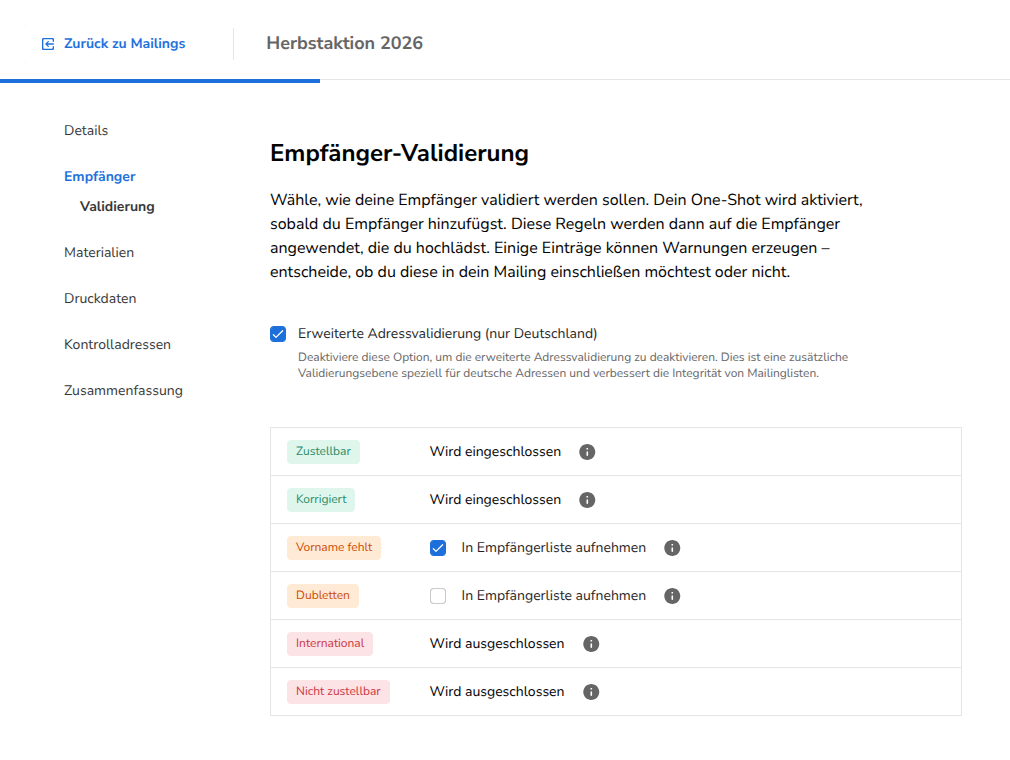Click In Empfängerliste aufnehmen label for Dubletten

553,596
